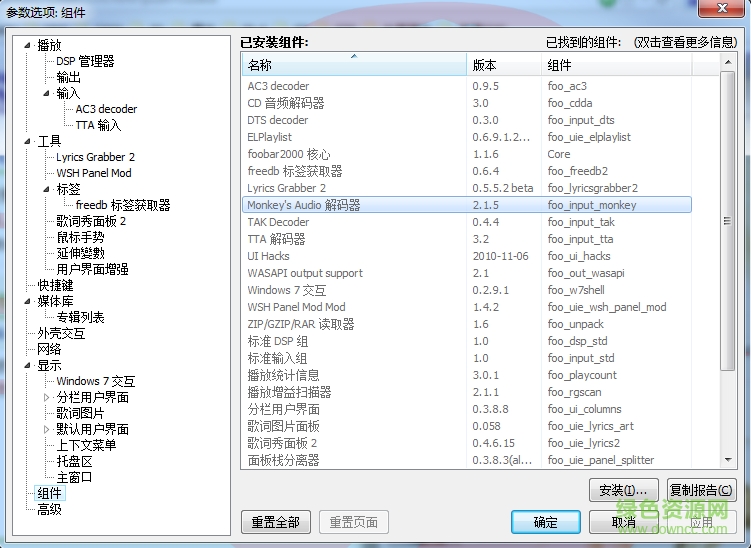Close the 参数选项 dialog
751x548 pixels.
point(722,8)
